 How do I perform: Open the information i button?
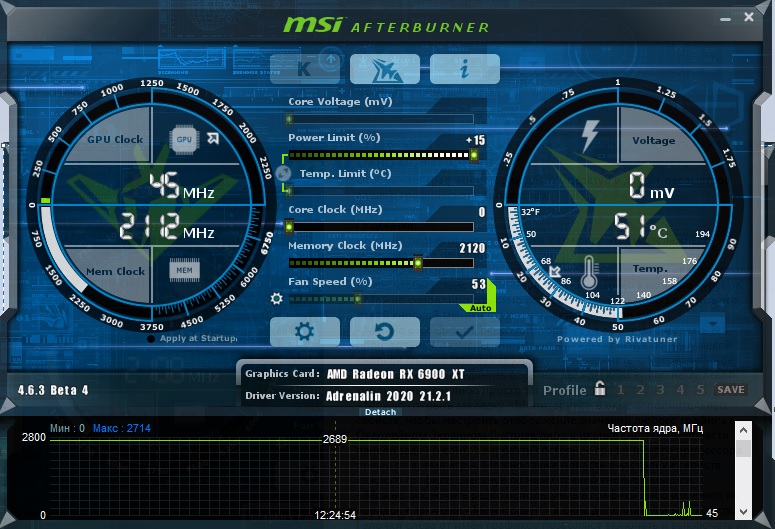click(x=465, y=69)
